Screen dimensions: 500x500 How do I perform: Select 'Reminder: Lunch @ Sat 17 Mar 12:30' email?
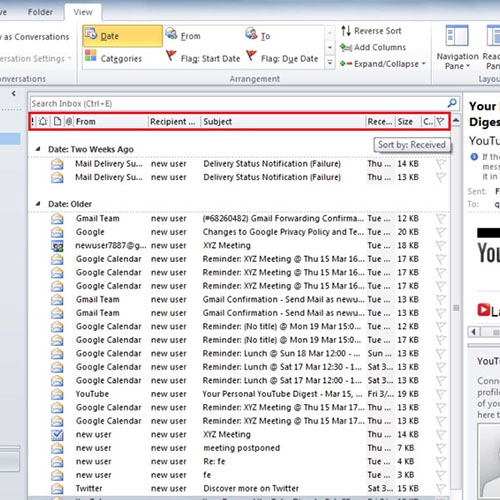pos(239,367)
